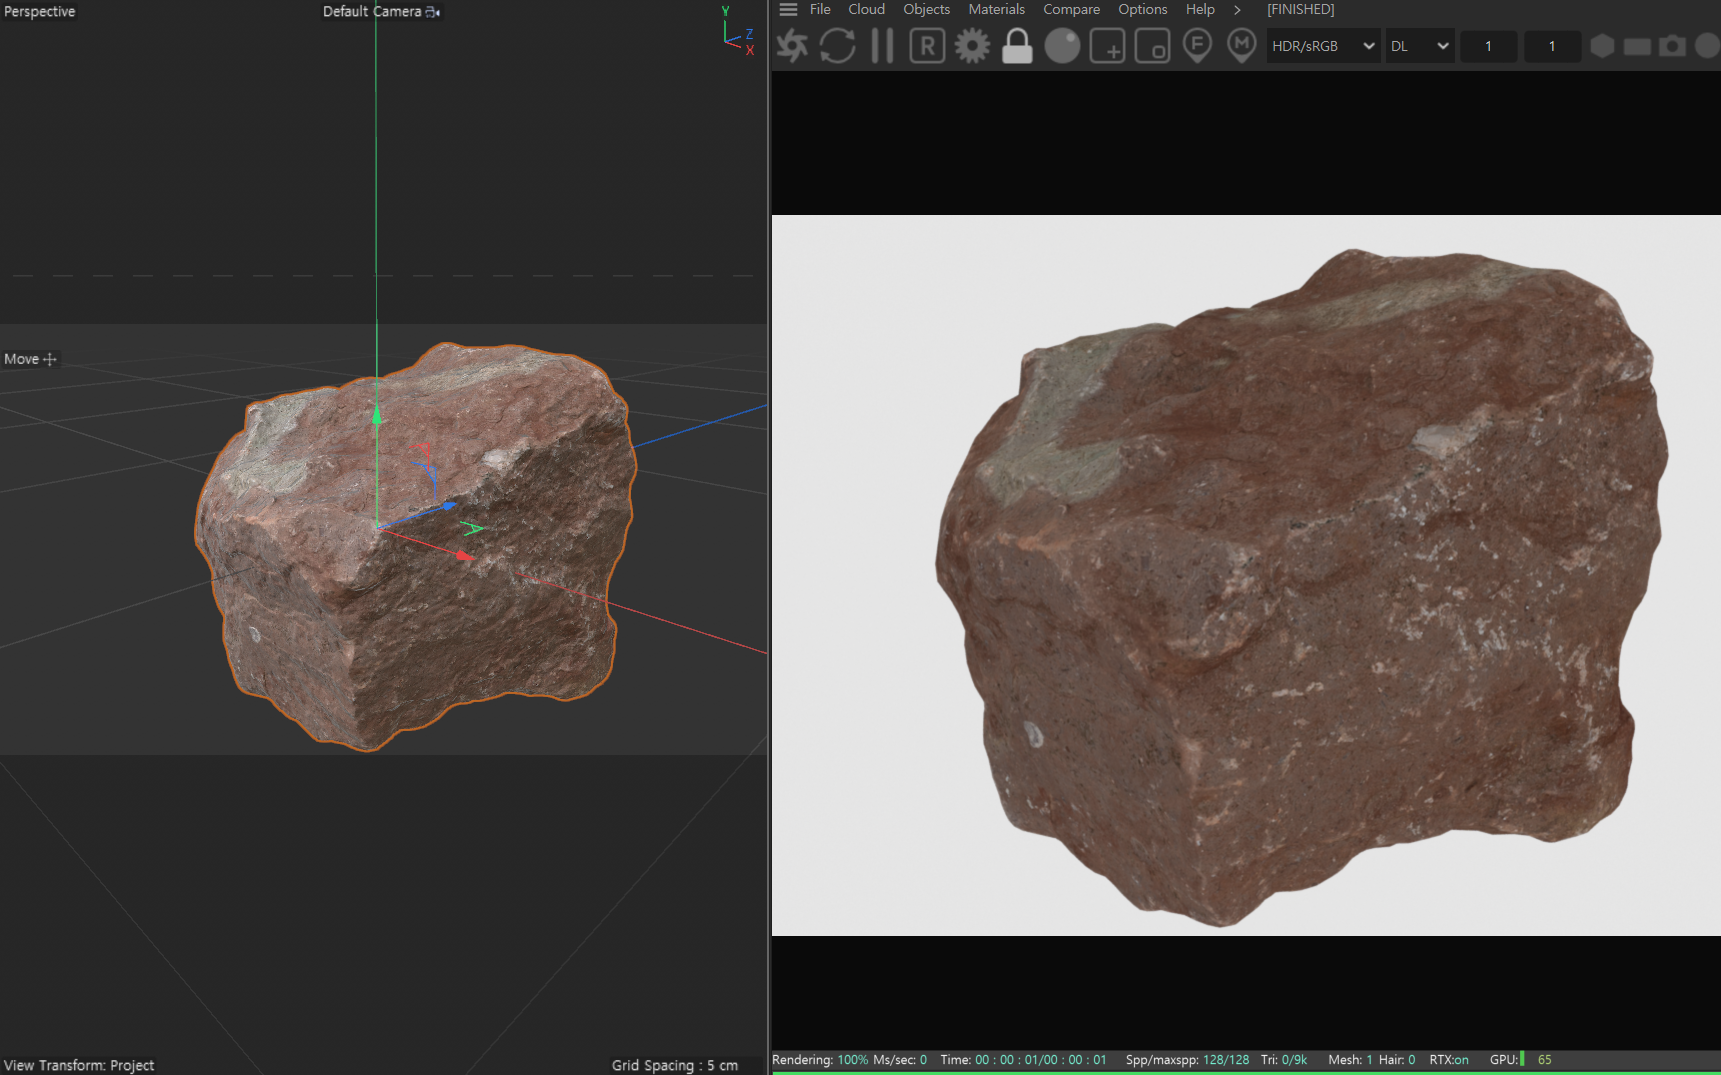
Task: Toggle clay mode sphere icon
Action: pos(1062,46)
